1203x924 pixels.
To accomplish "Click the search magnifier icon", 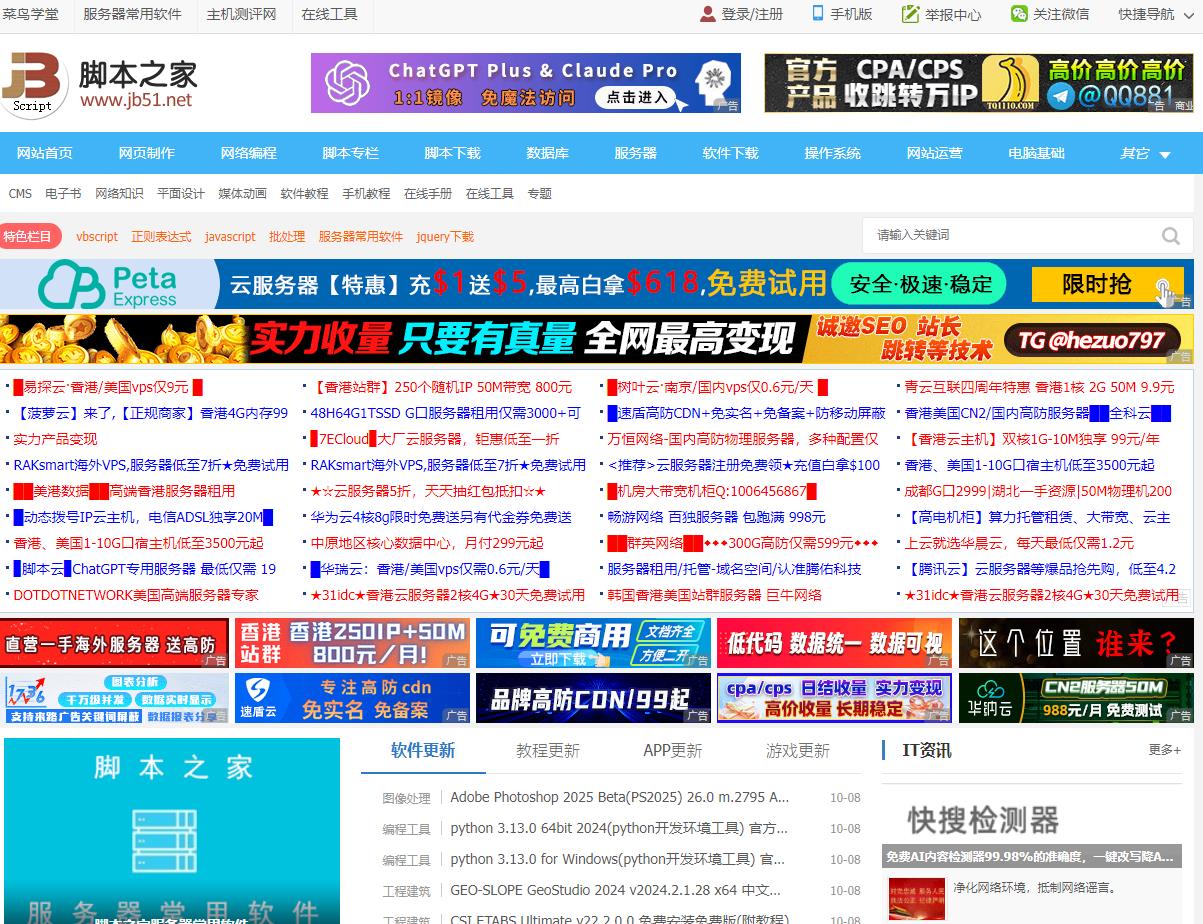I will tap(1170, 236).
